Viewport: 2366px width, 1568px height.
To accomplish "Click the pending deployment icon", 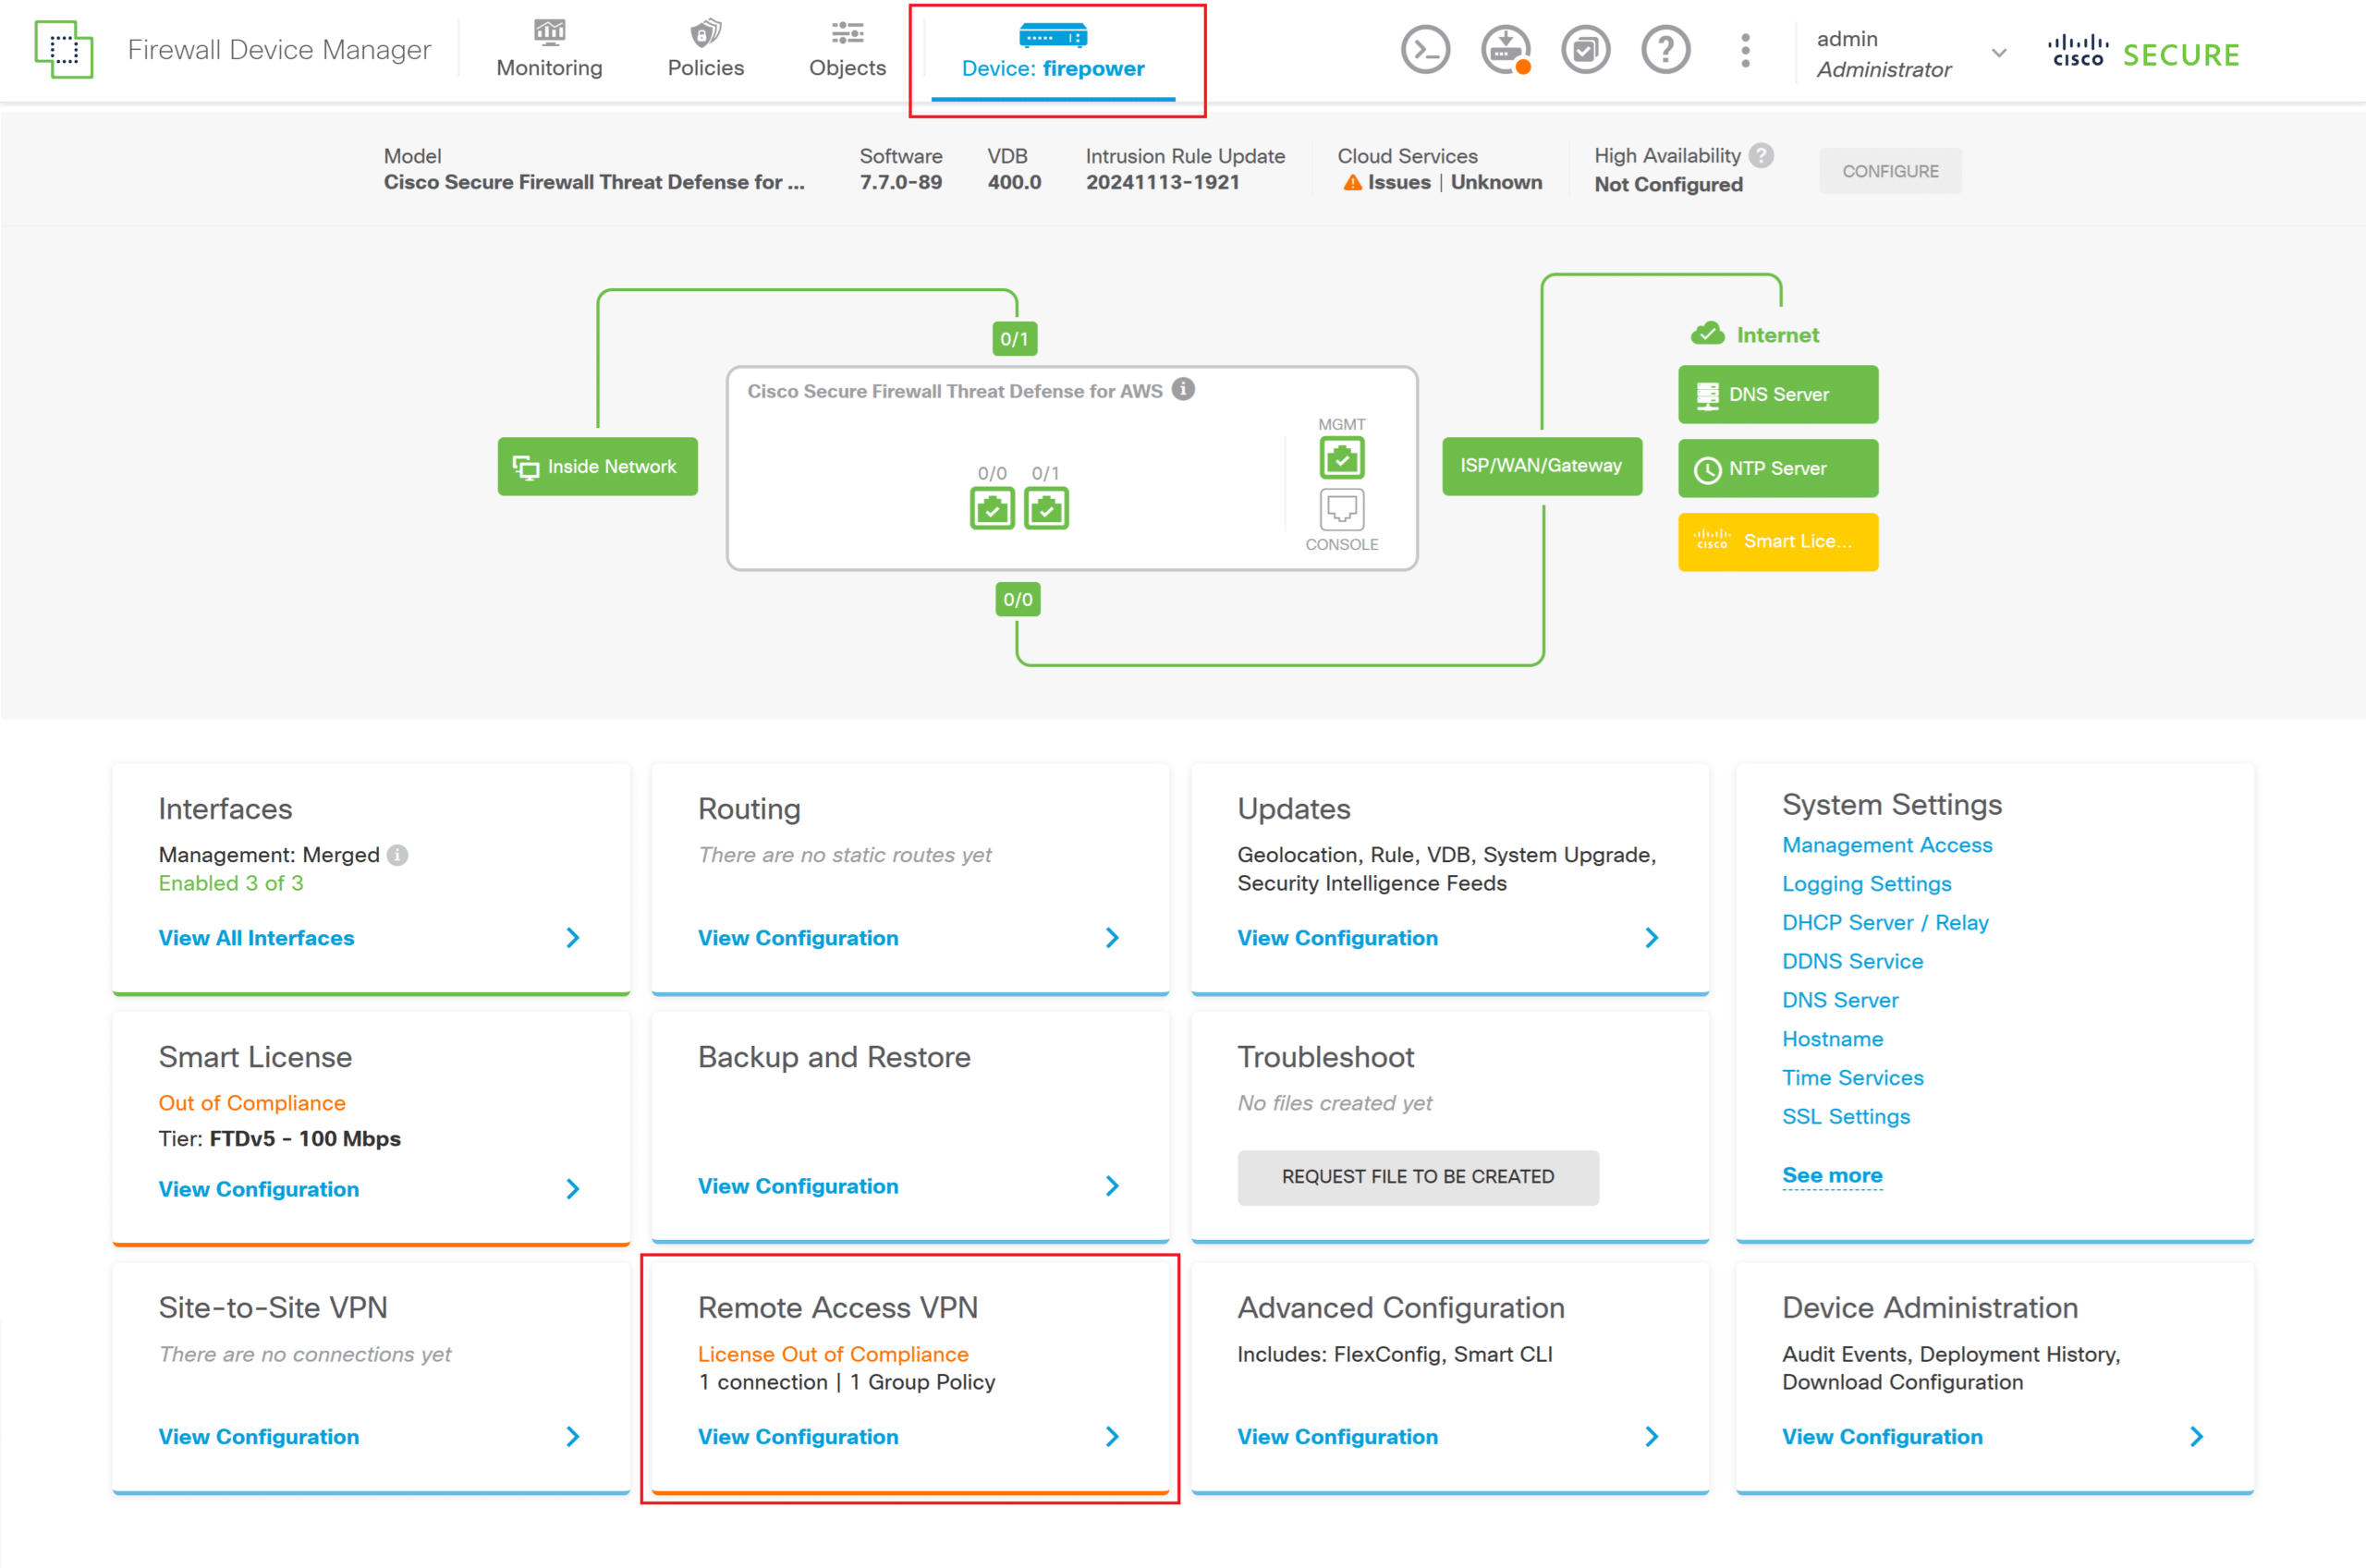I will point(1504,50).
